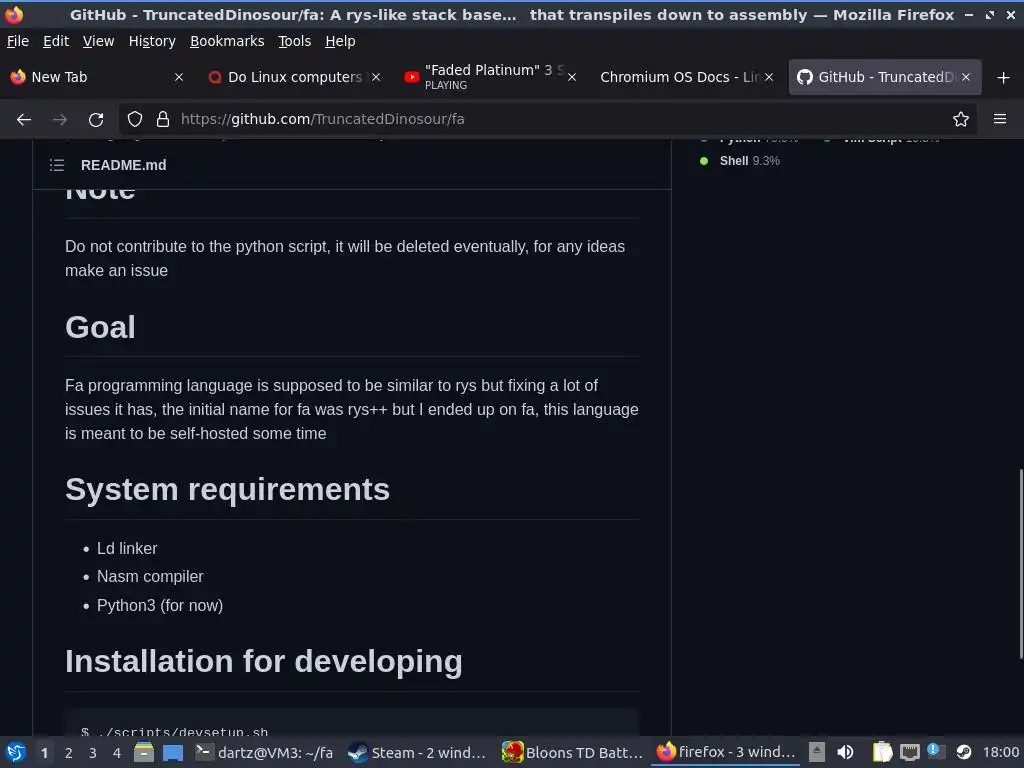Open the Firefox hamburger application menu

1000,120
